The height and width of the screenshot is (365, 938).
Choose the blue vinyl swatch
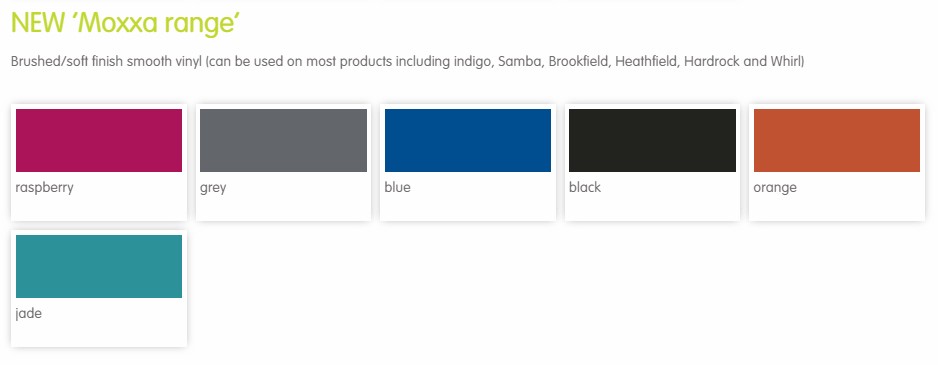468,140
